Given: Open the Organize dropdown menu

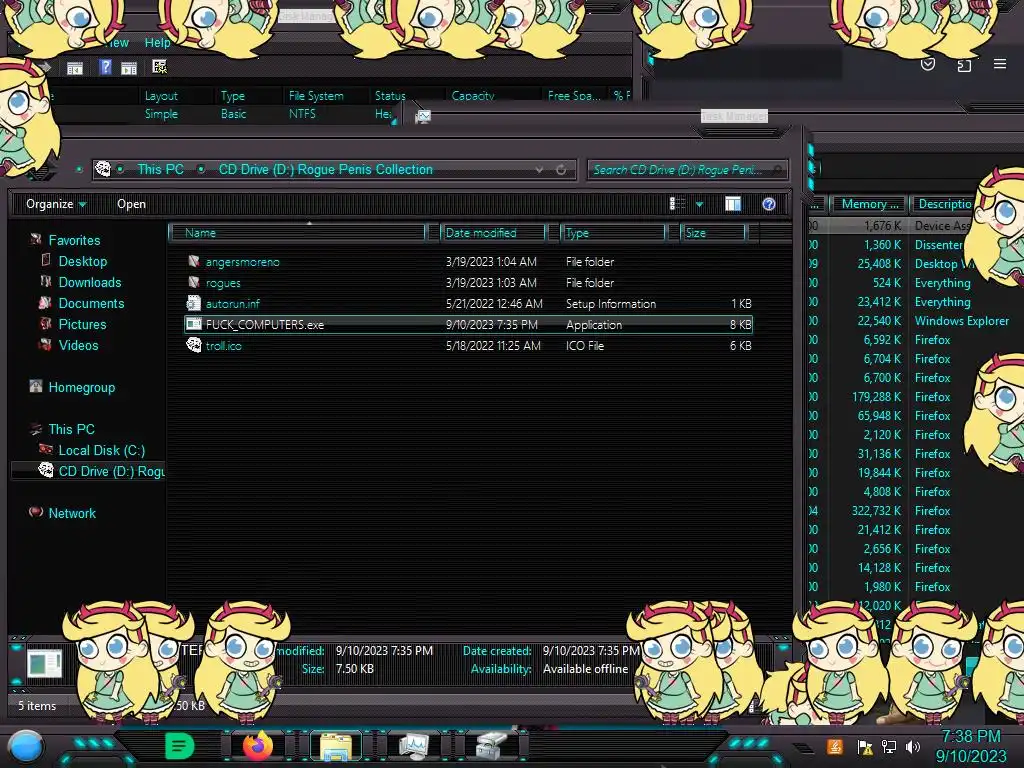Looking at the screenshot, I should coord(56,204).
